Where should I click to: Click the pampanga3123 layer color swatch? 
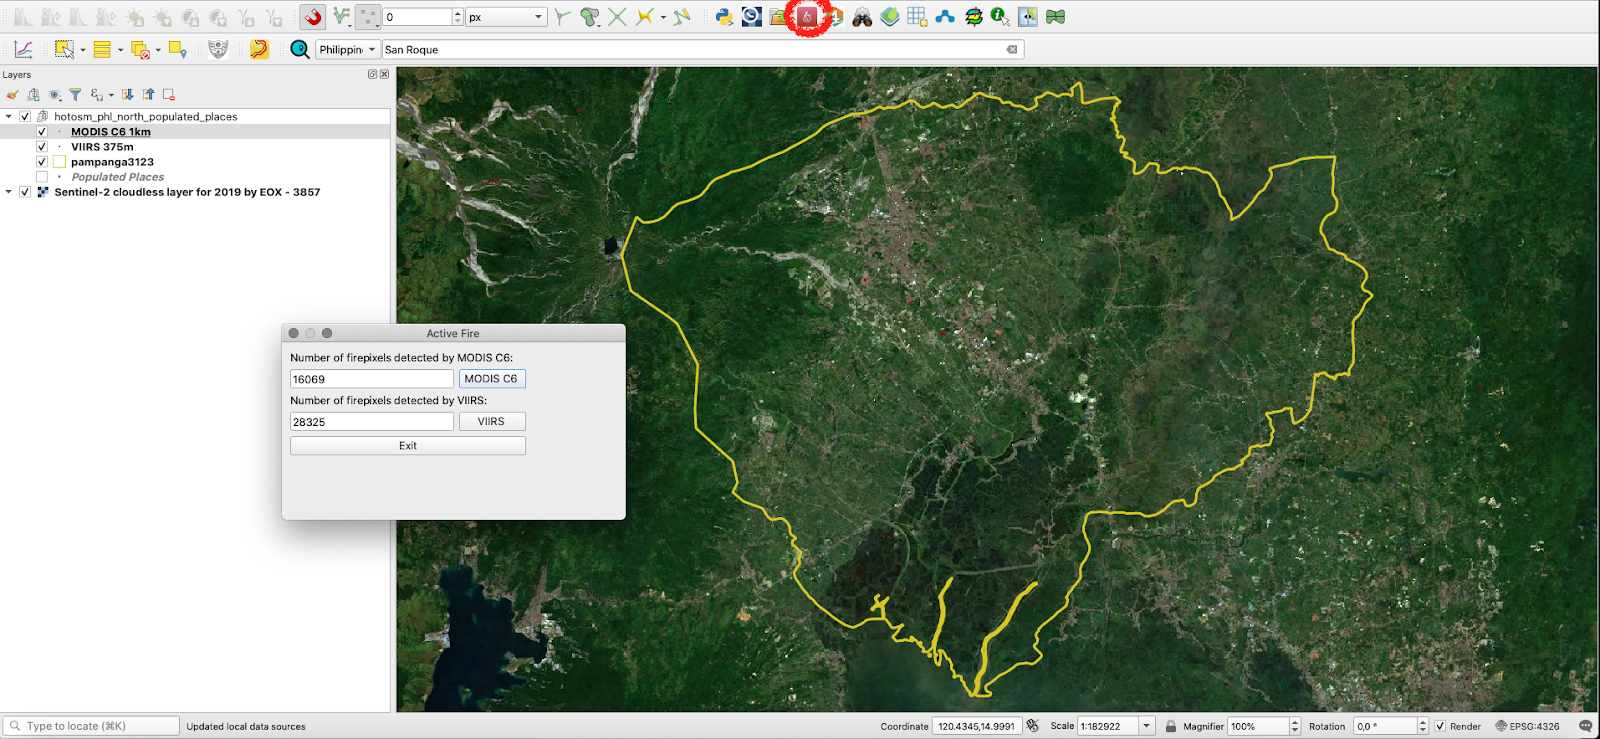[59, 162]
